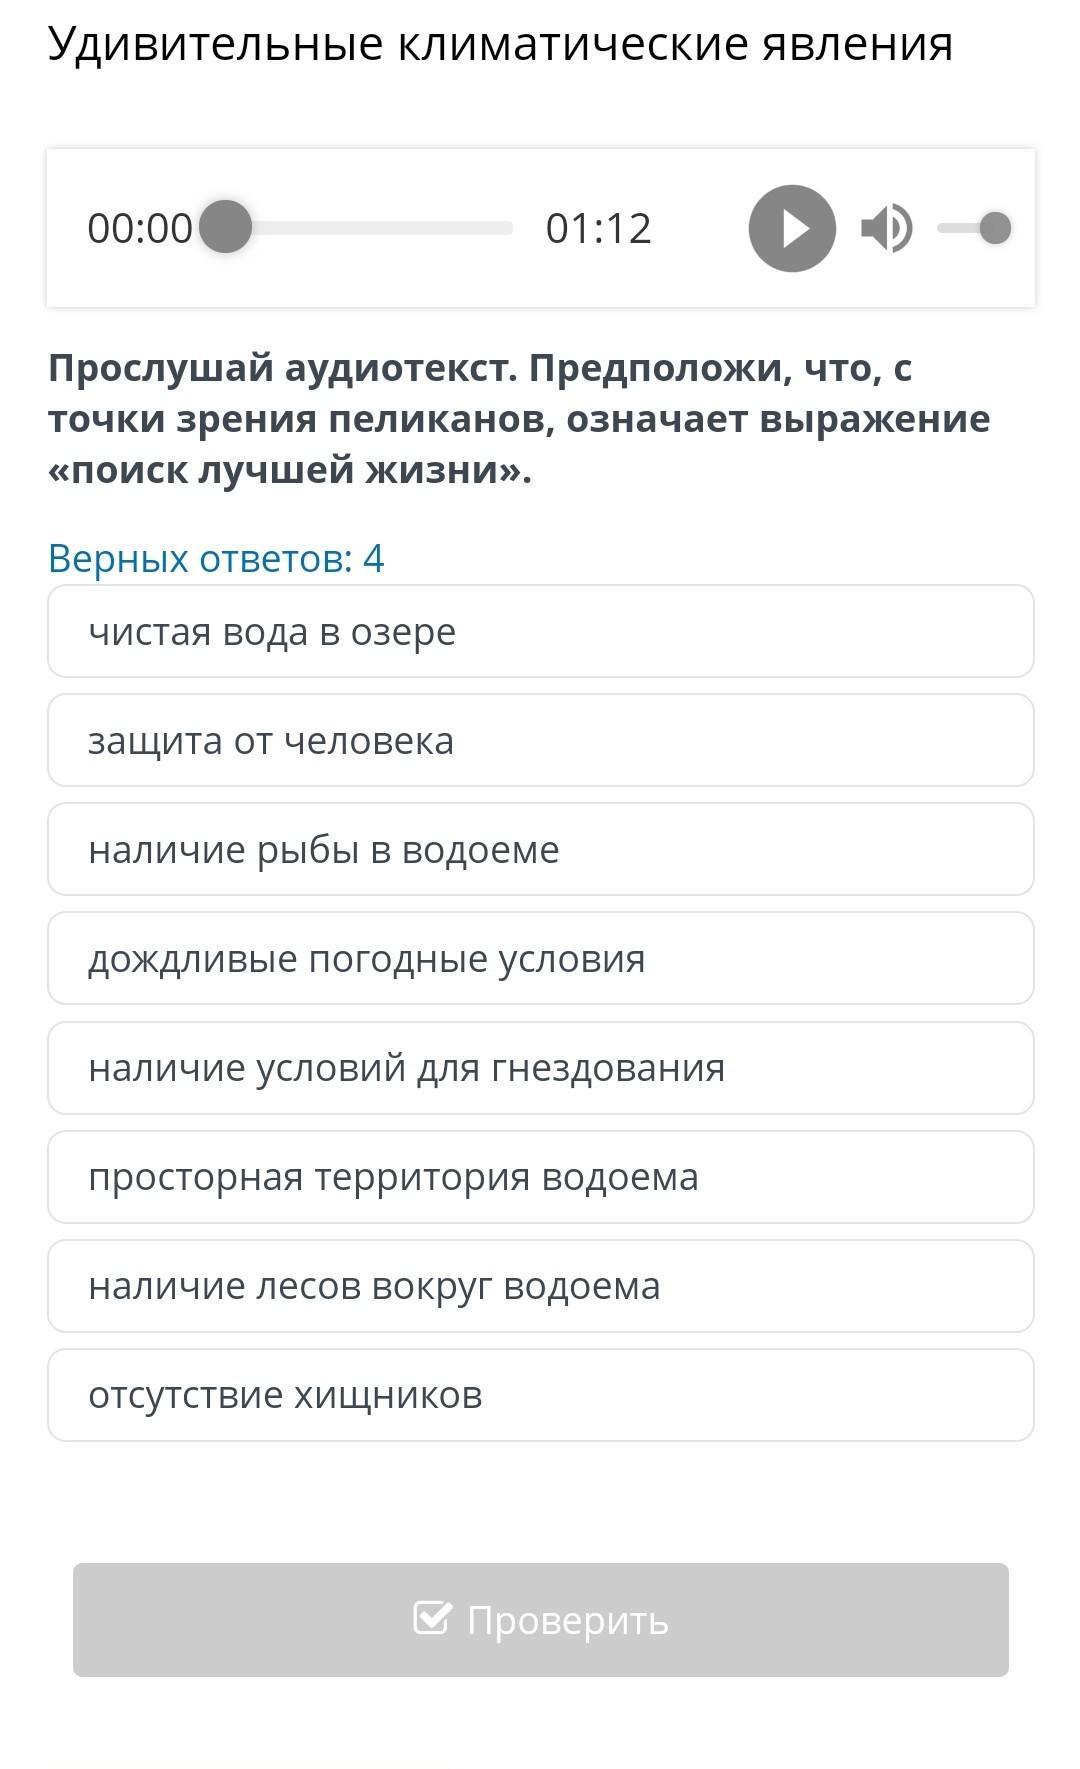The height and width of the screenshot is (1769, 1080).
Task: Select answer 'защита от человека'
Action: coord(540,741)
